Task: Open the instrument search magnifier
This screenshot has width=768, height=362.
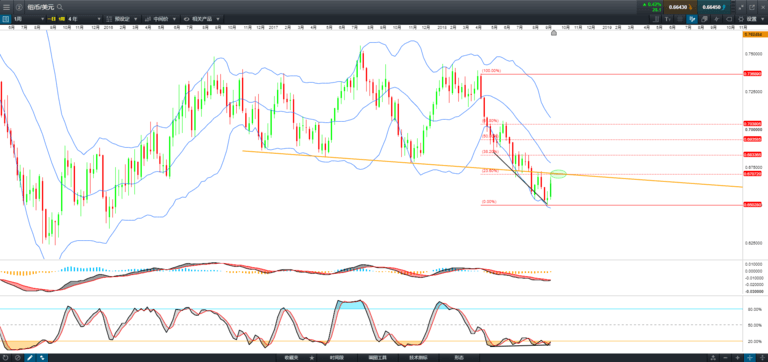Action: pos(60,7)
